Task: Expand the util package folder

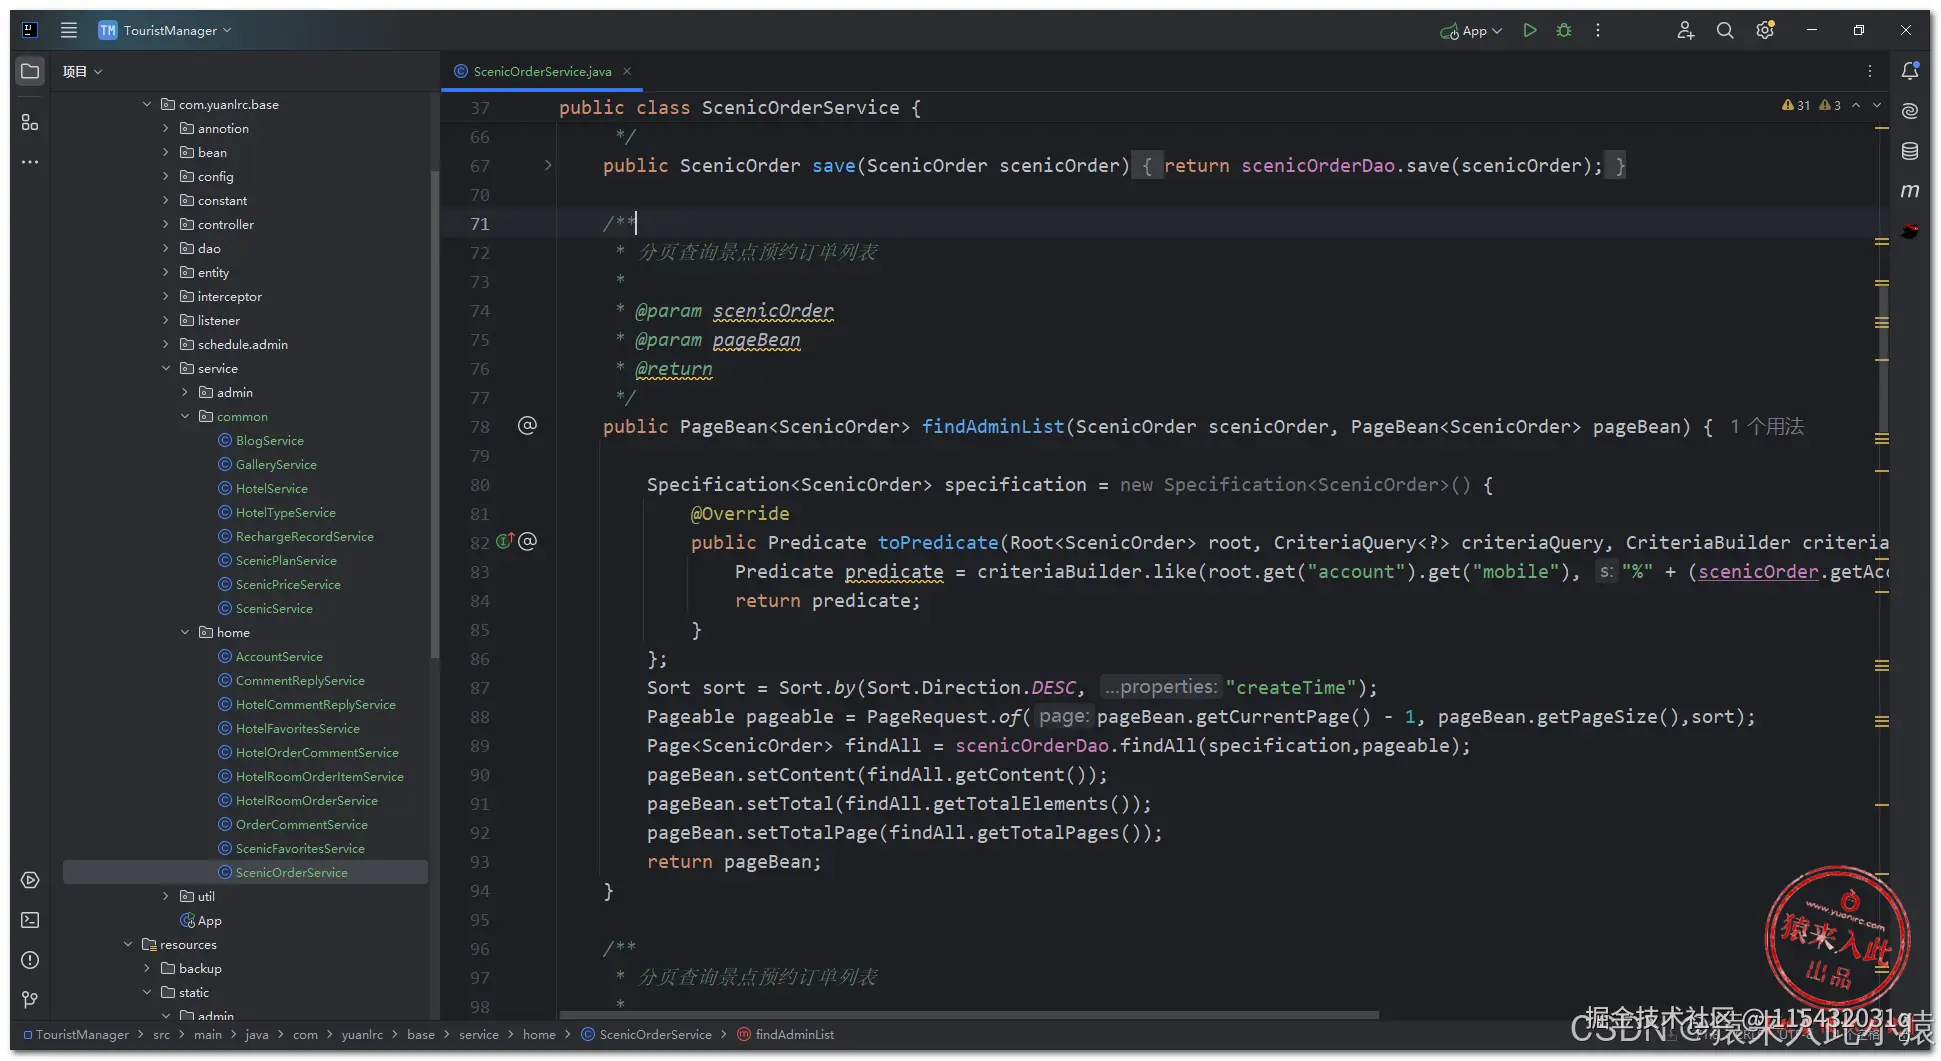Action: [x=166, y=897]
